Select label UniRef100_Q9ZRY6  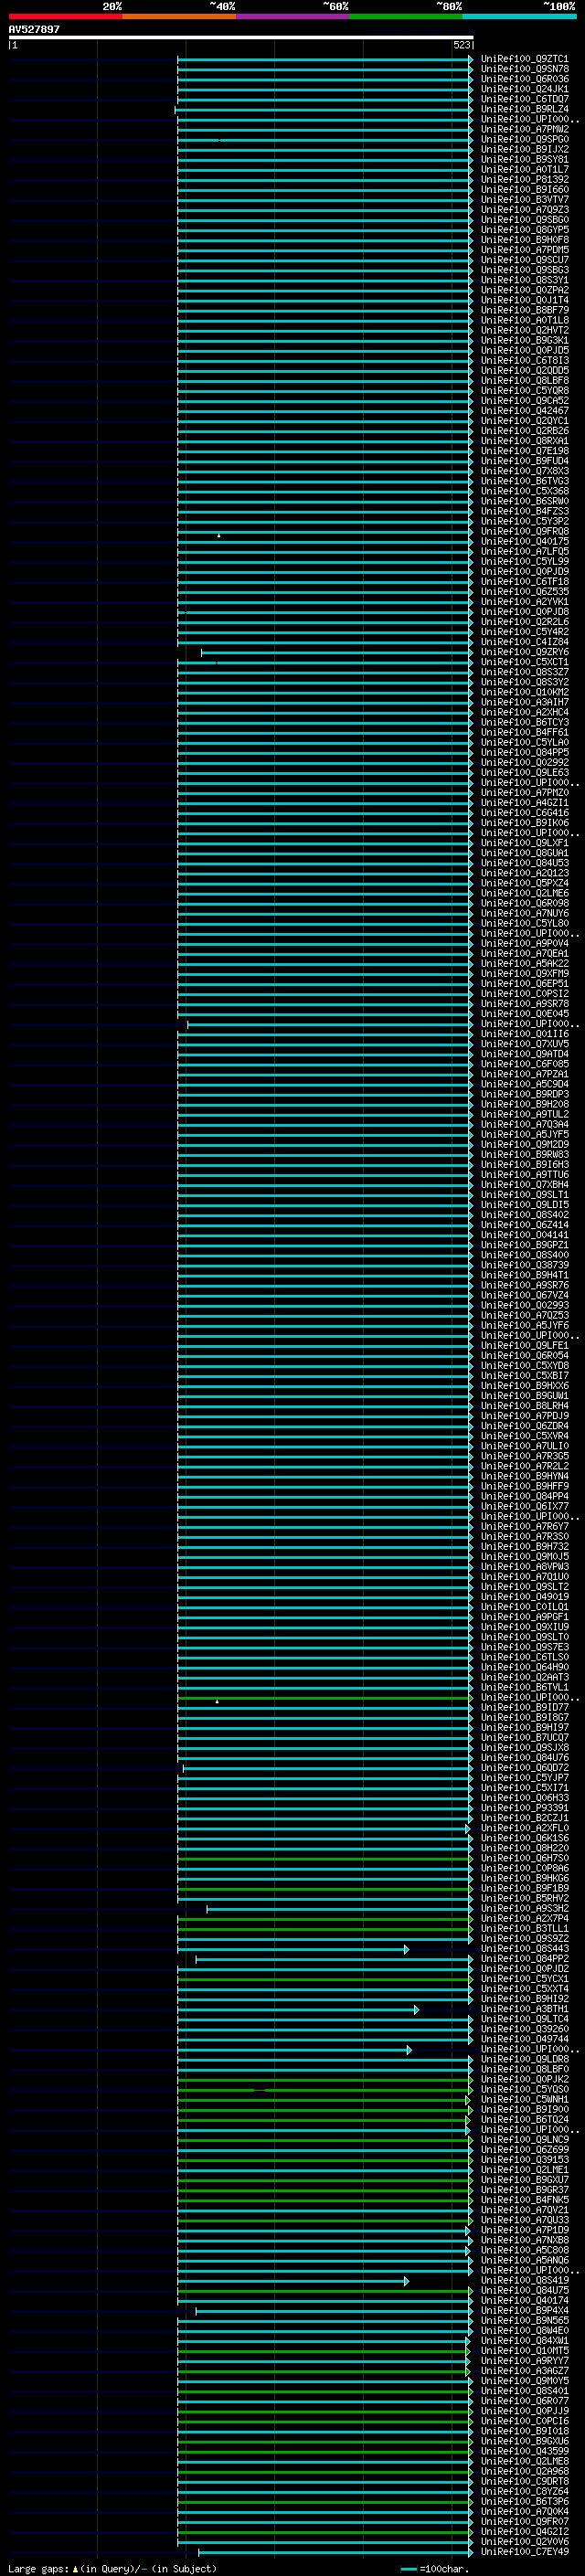click(x=525, y=652)
